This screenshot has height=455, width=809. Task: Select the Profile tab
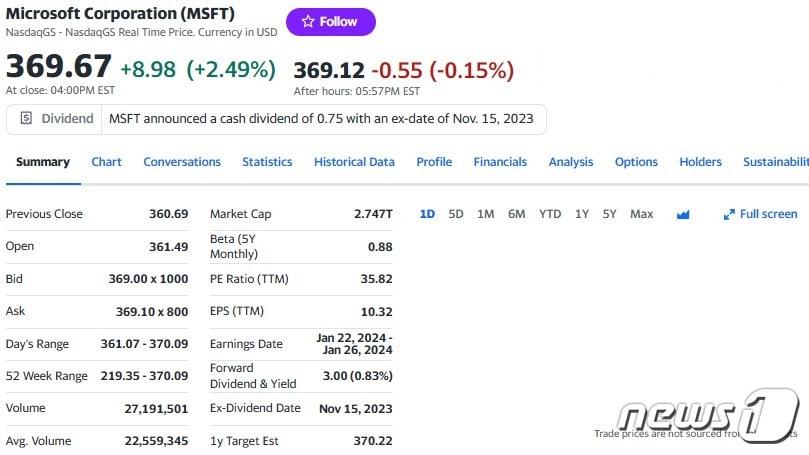click(434, 162)
